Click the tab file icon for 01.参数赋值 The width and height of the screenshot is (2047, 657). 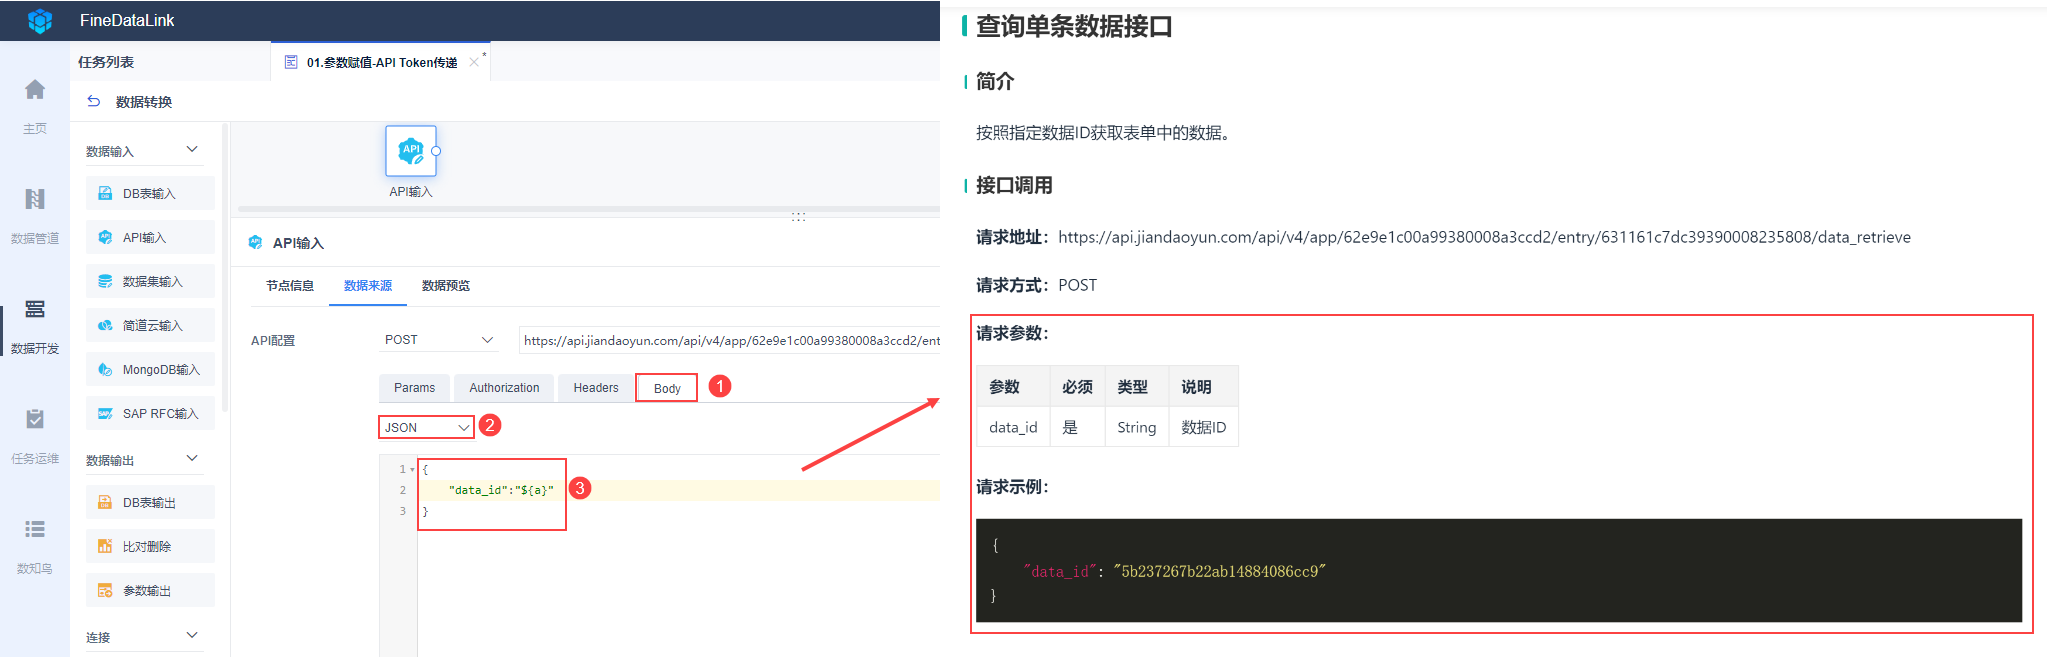click(x=291, y=62)
